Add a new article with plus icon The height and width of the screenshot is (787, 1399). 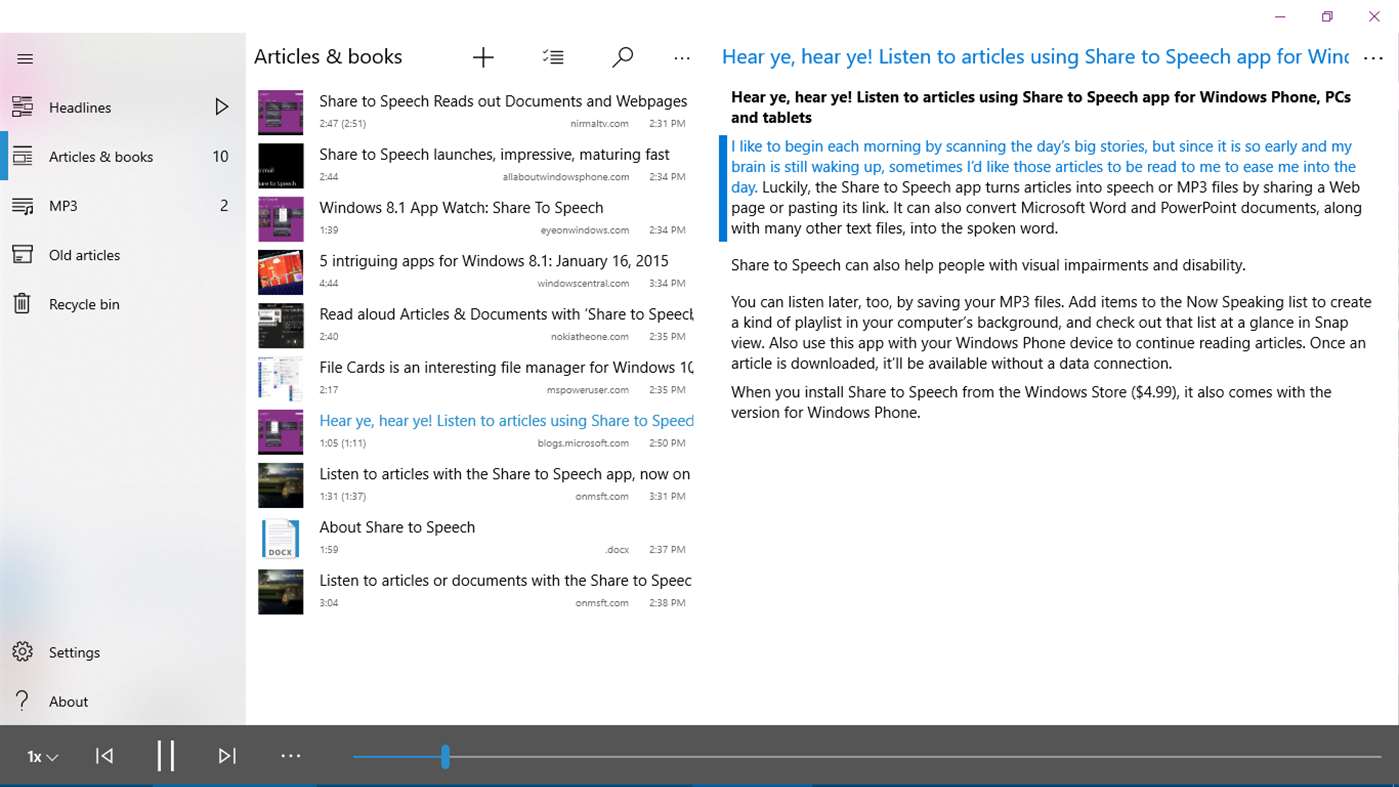click(483, 58)
